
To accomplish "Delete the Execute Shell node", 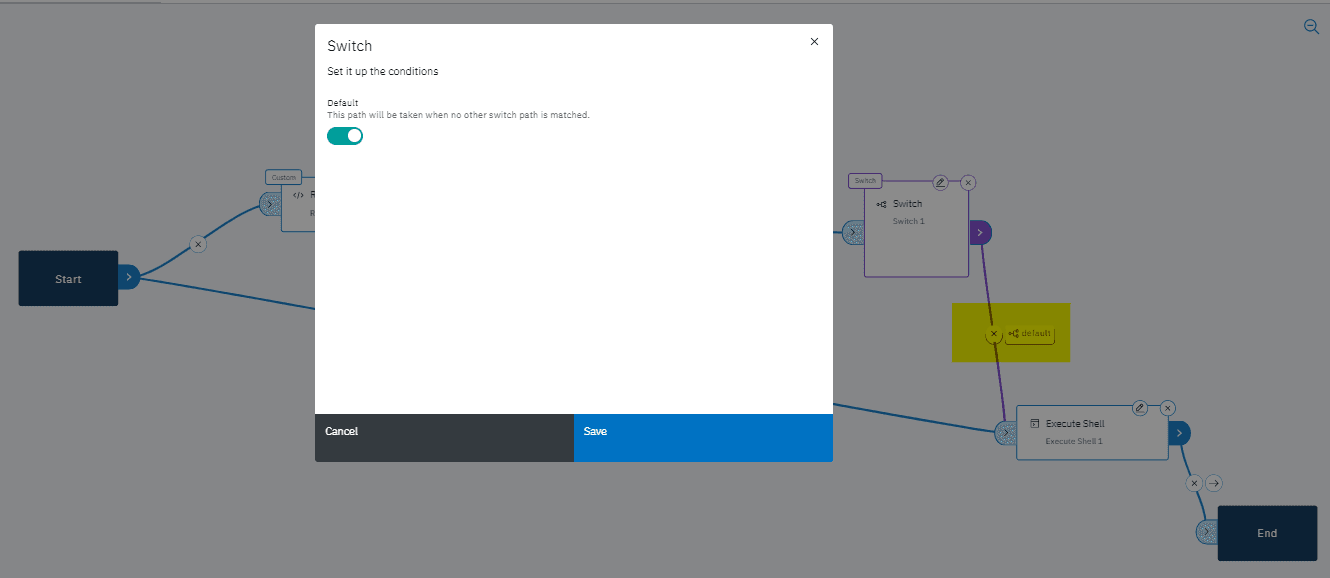I will [1168, 408].
